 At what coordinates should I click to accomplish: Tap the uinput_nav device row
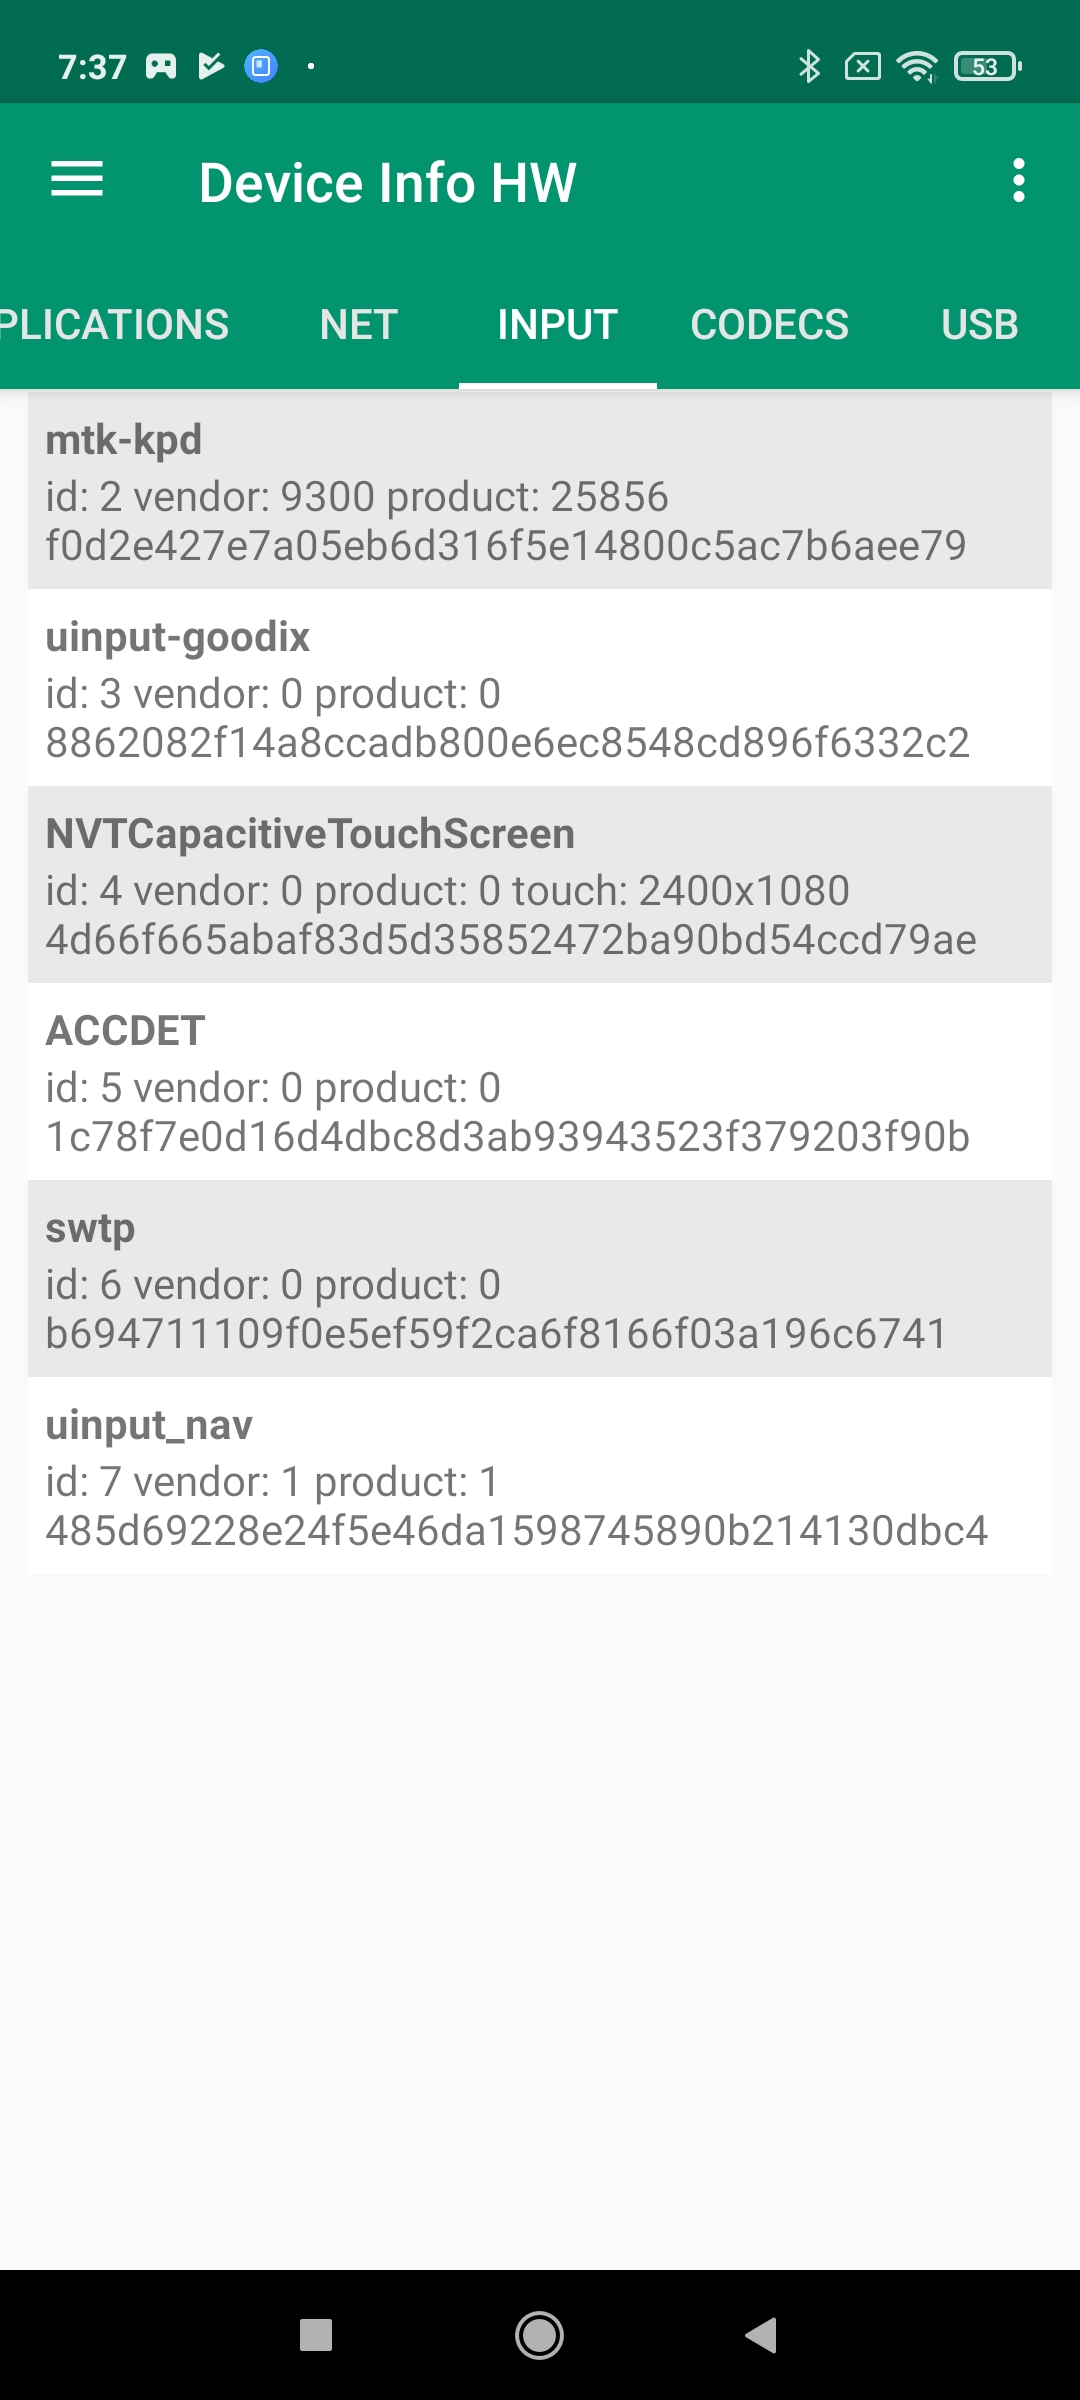540,1476
